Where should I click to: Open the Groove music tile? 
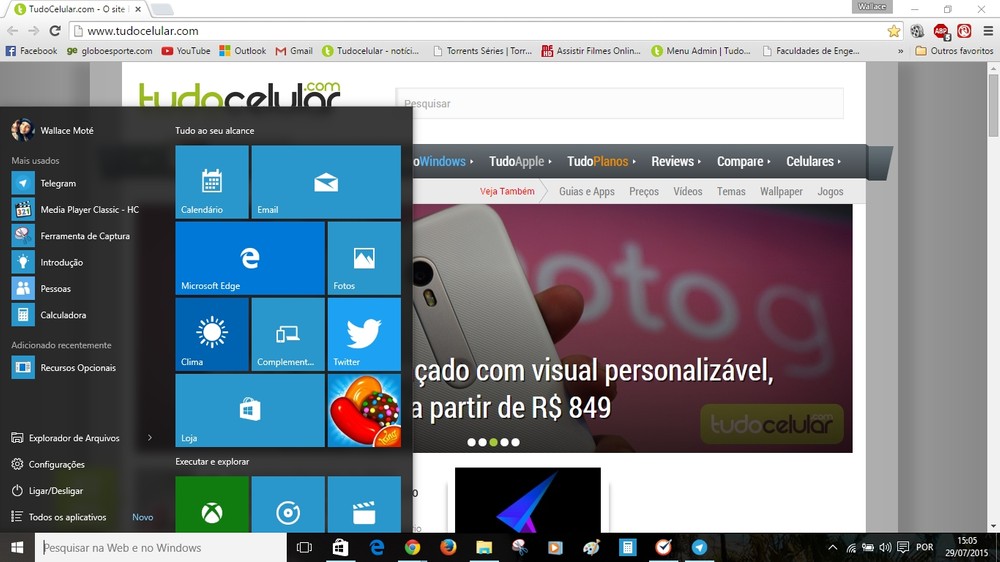coord(288,504)
